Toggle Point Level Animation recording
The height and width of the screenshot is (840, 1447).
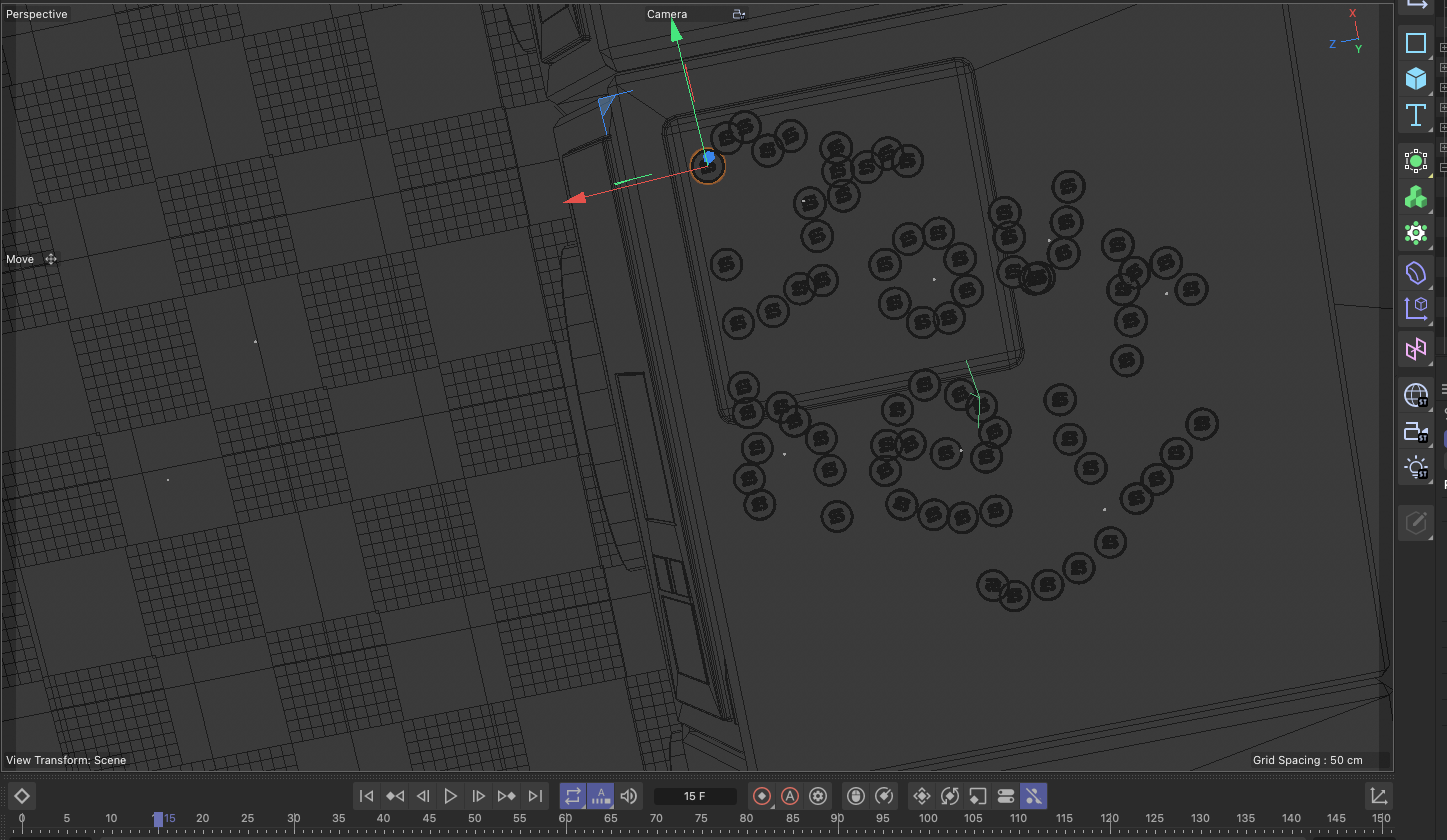[1034, 796]
